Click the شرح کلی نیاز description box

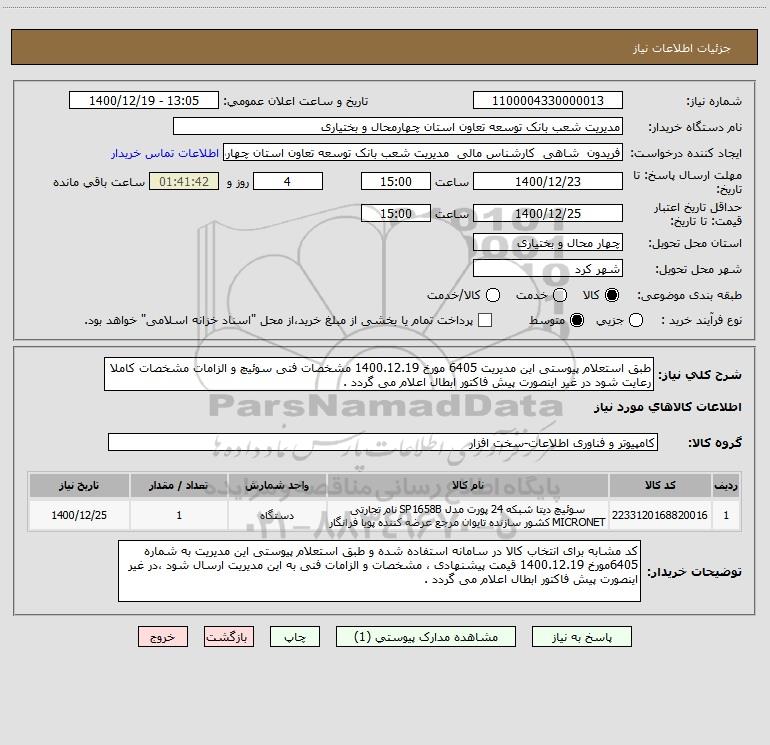coord(379,374)
